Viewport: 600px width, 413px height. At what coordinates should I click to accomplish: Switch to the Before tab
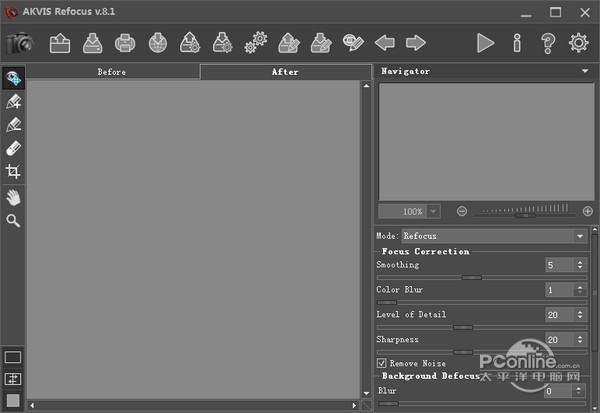112,72
